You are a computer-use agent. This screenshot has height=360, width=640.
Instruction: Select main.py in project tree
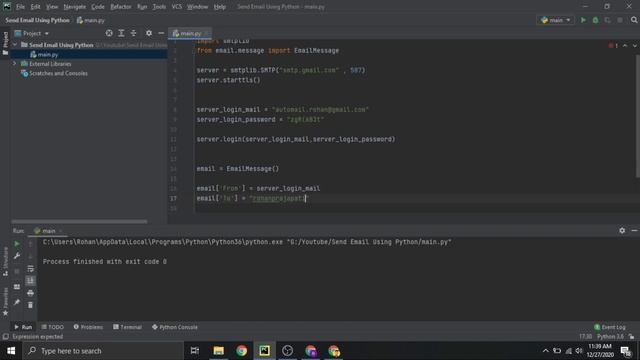tap(48, 54)
